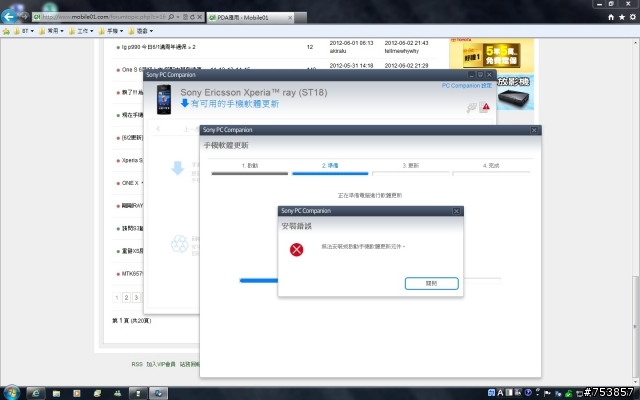Click the red warning notification icon
This screenshot has width=640, height=400.
485,107
